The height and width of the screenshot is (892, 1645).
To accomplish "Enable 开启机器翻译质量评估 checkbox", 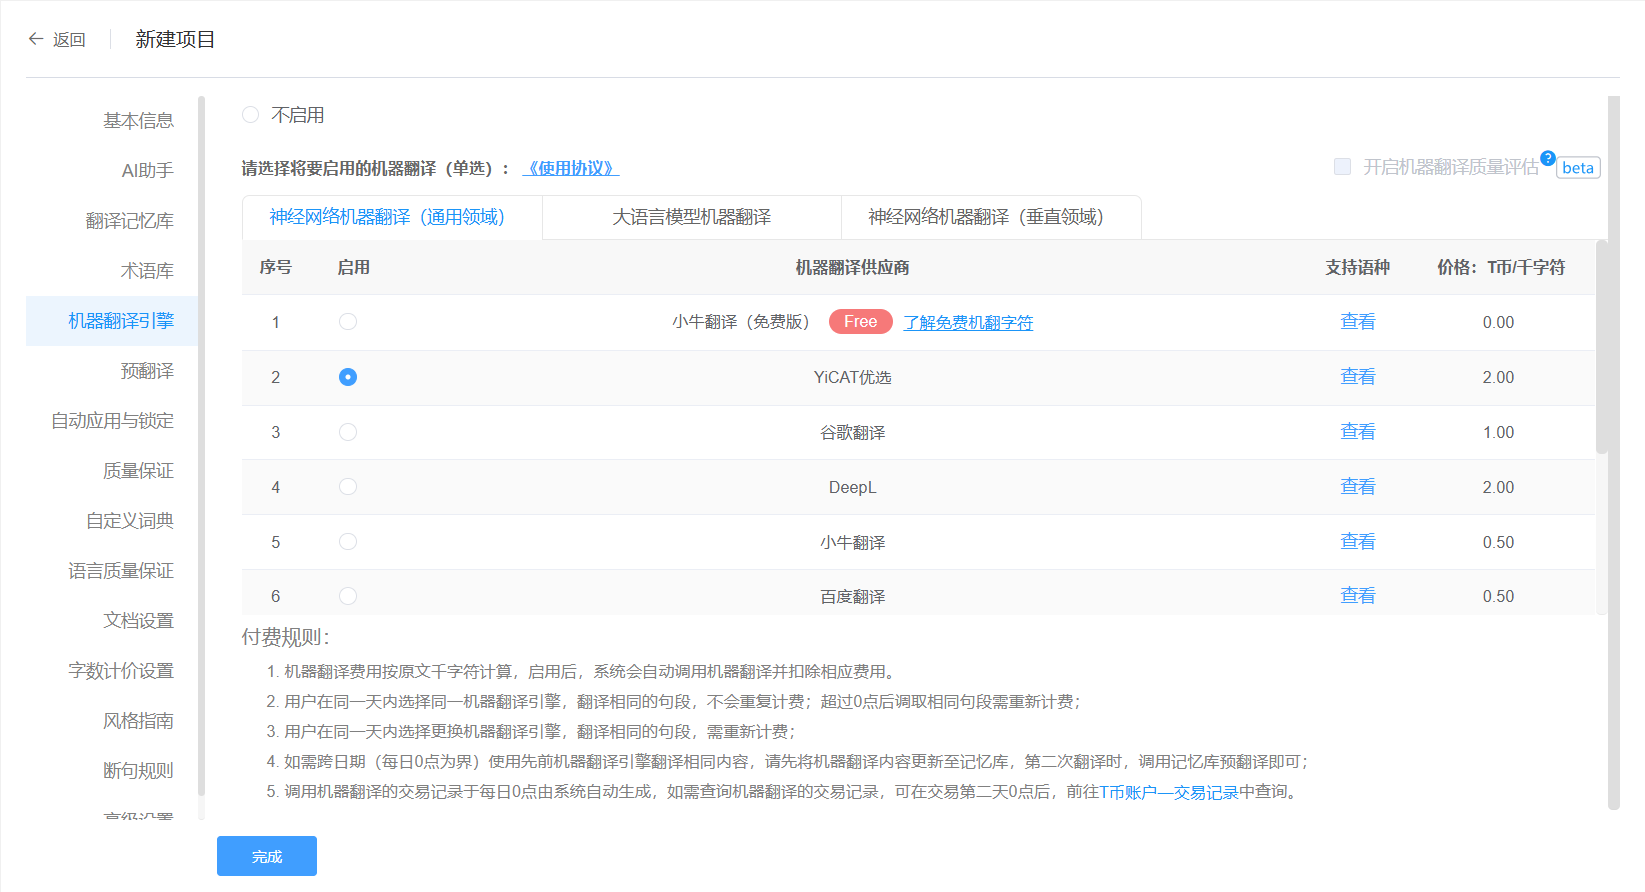I will pyautogui.click(x=1342, y=167).
